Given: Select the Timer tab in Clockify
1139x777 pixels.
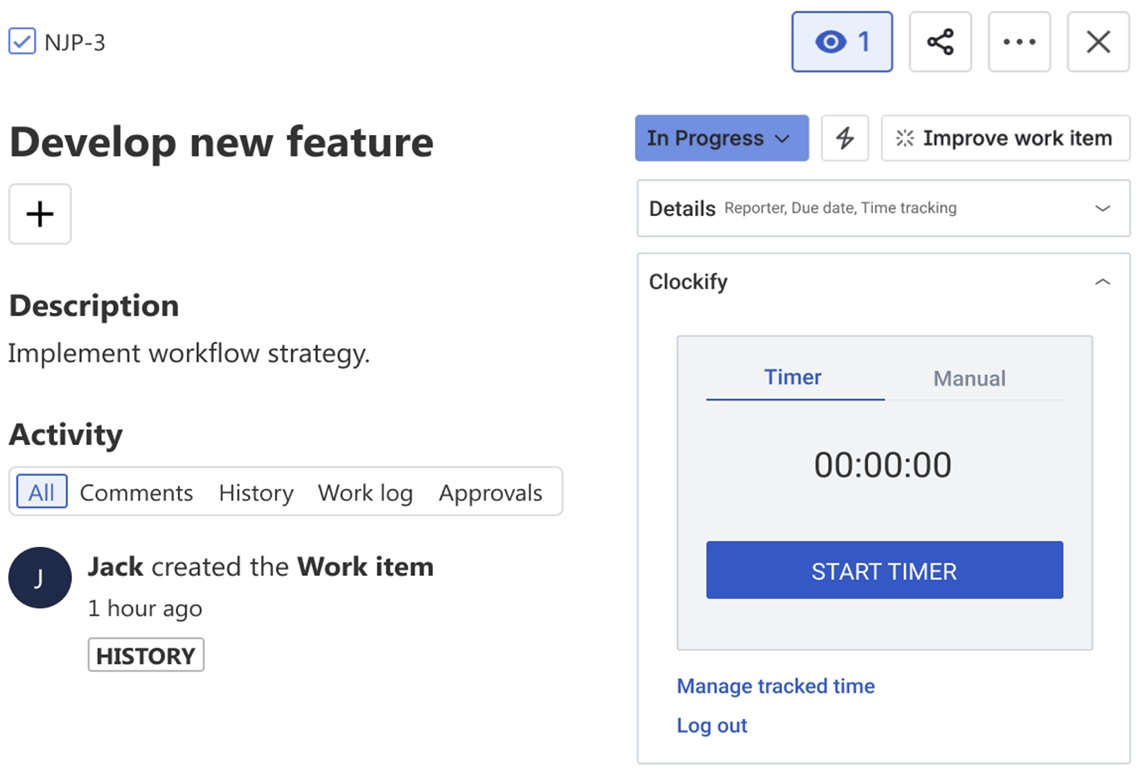Looking at the screenshot, I should point(793,378).
